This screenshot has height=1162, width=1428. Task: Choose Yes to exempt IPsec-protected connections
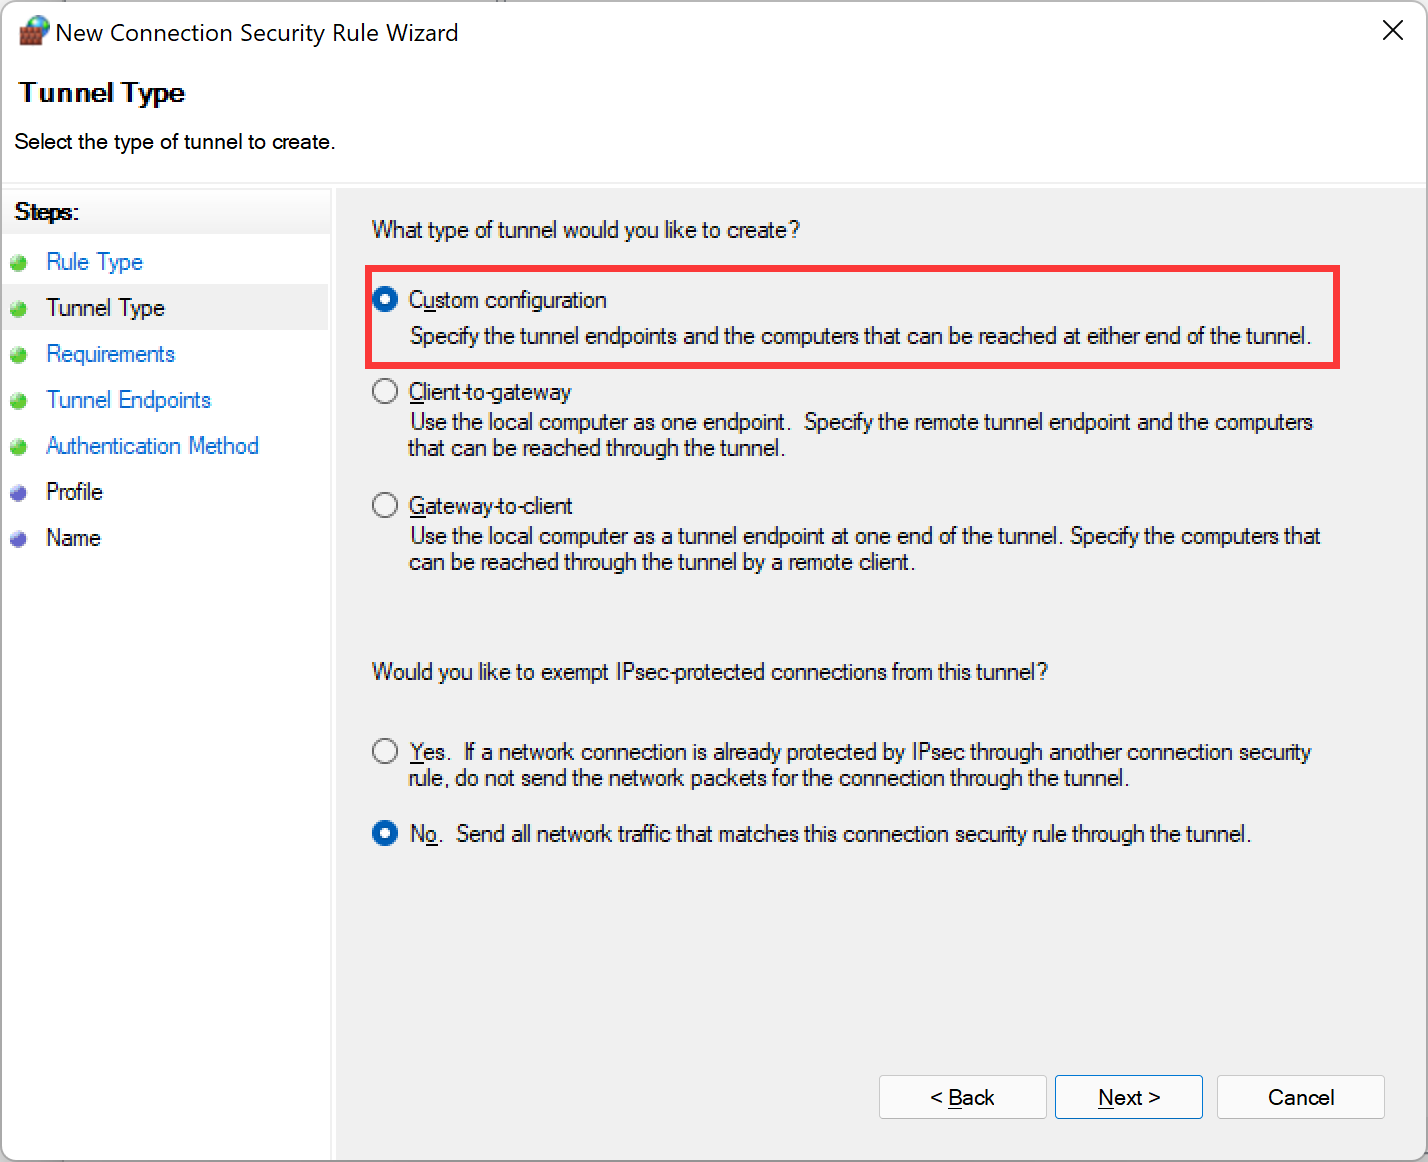click(385, 751)
